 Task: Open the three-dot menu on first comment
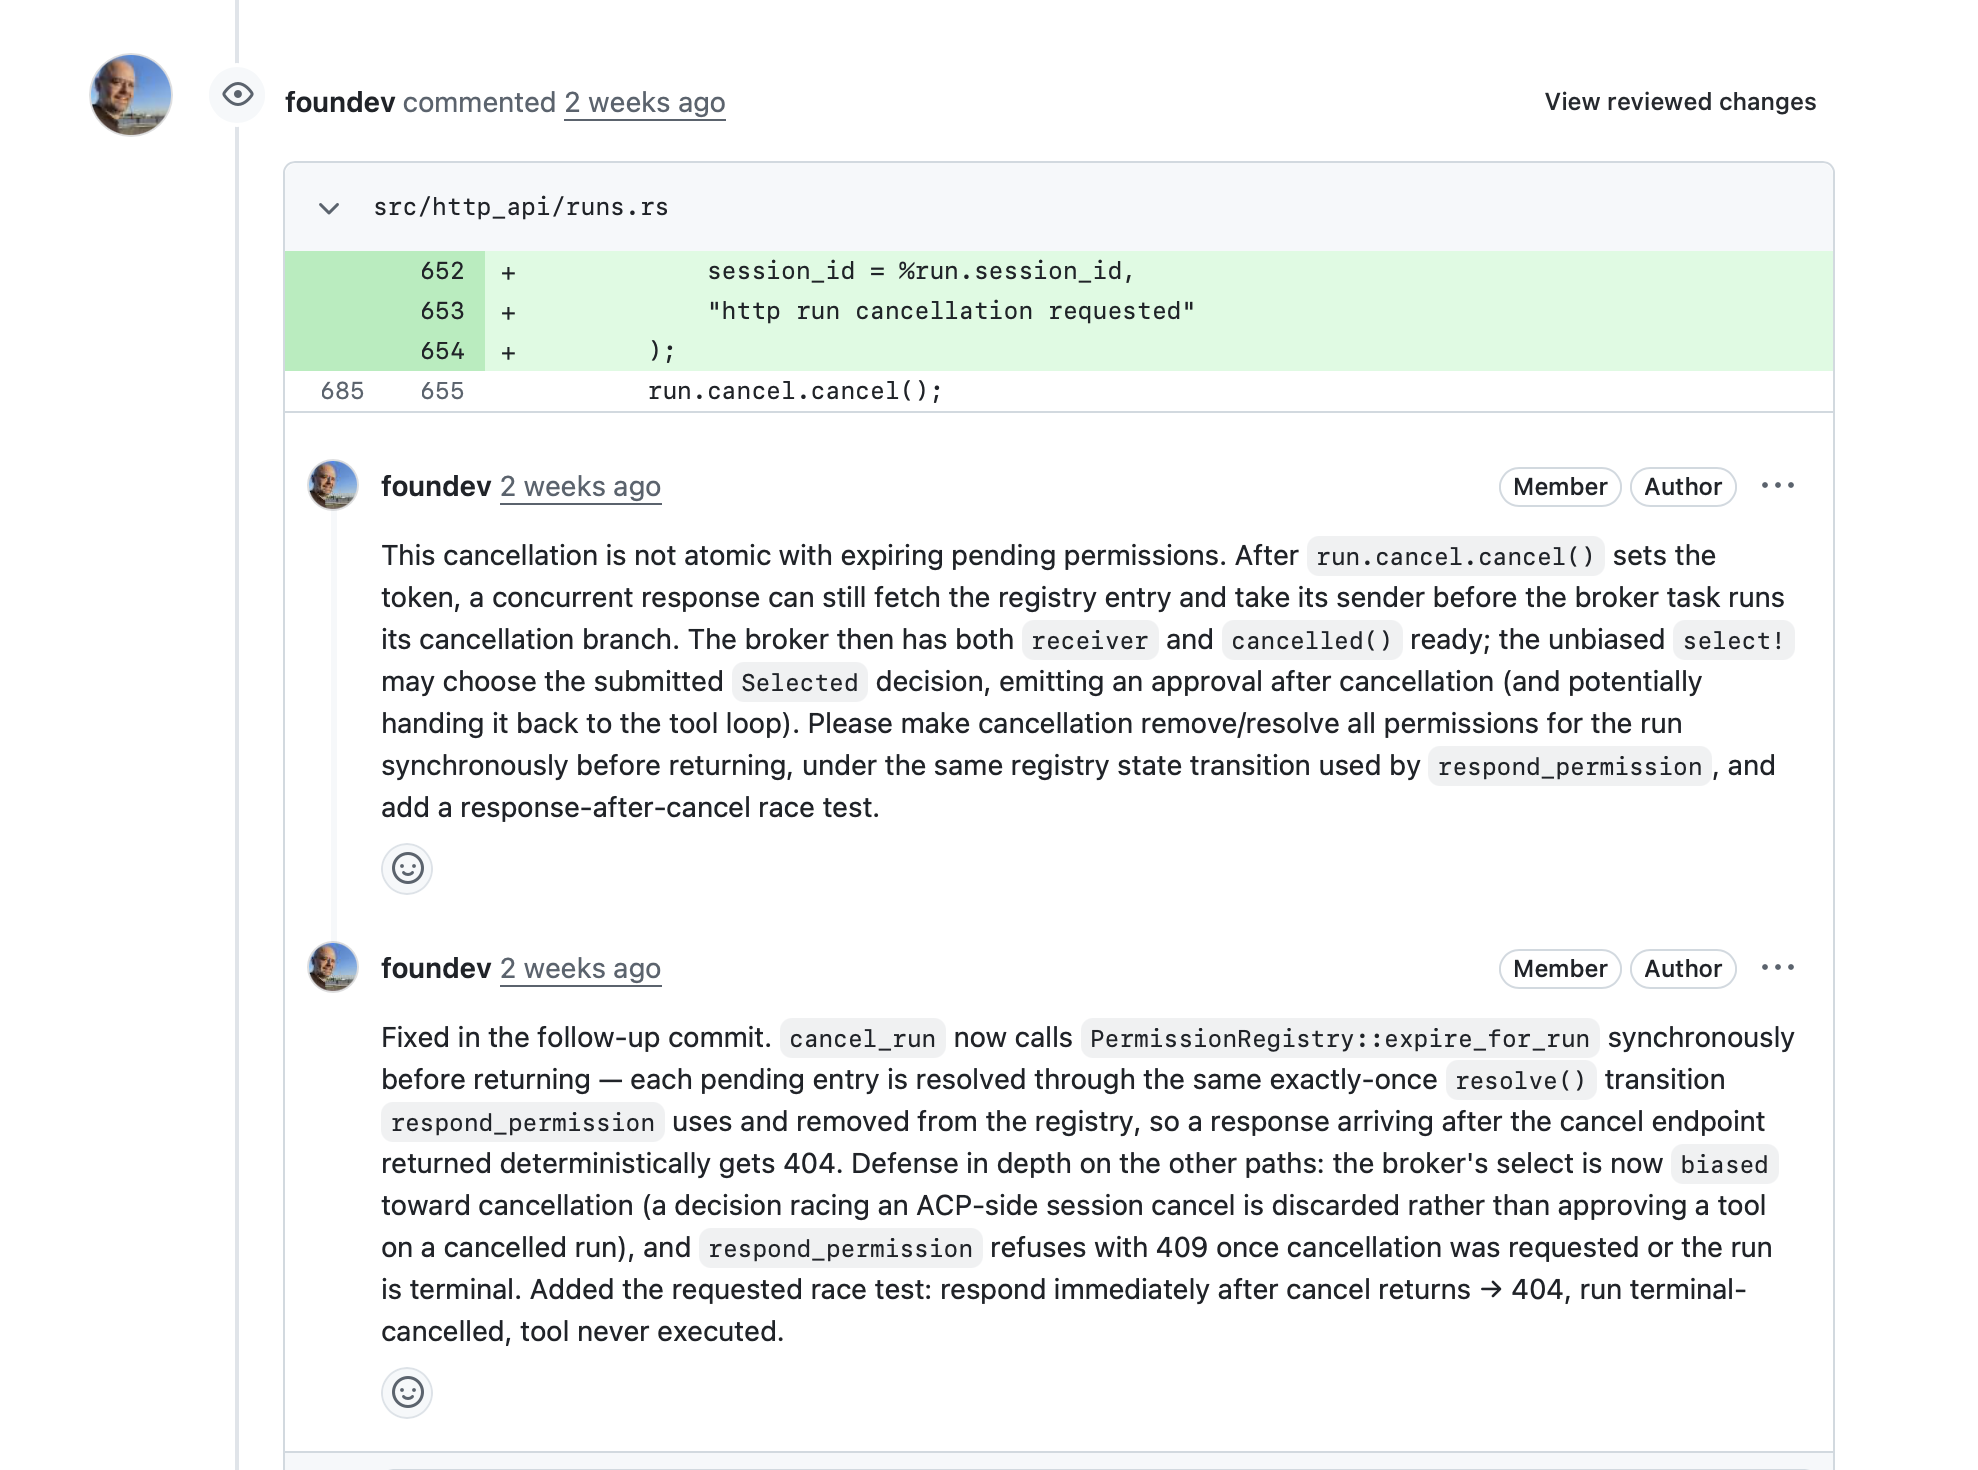[1778, 486]
